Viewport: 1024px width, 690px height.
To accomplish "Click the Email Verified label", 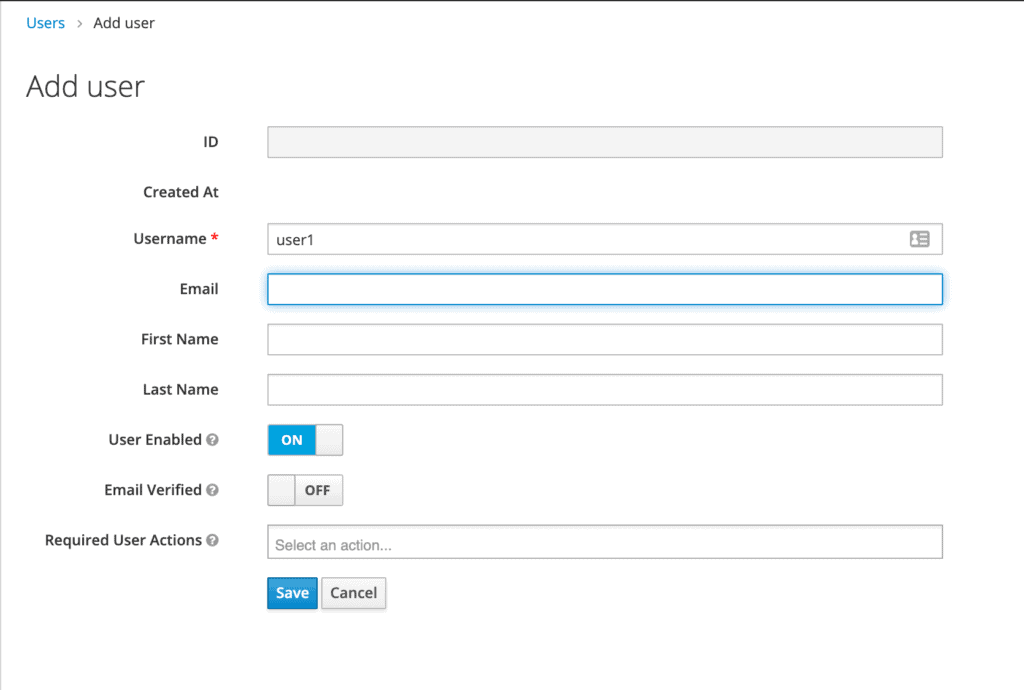I will point(153,490).
